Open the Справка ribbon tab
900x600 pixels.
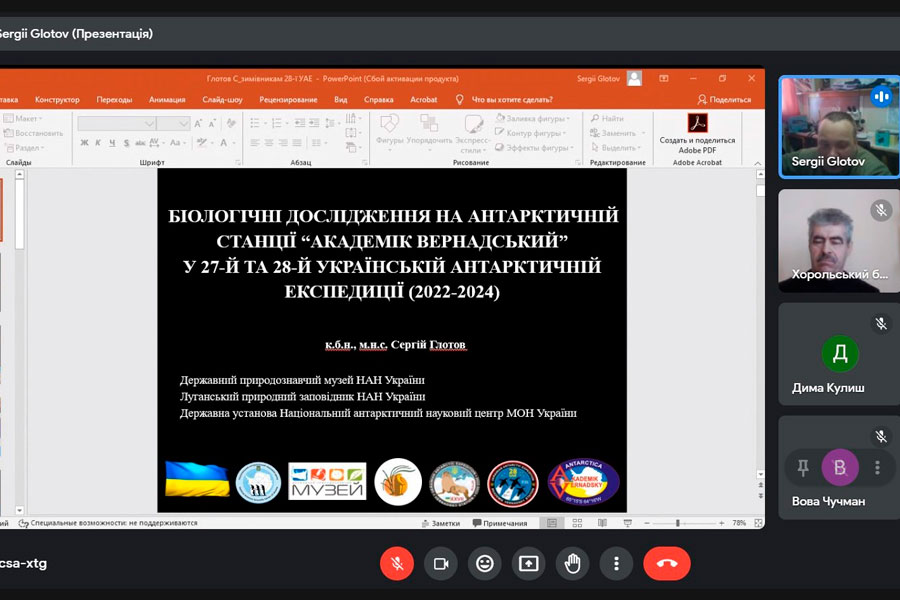tap(378, 99)
